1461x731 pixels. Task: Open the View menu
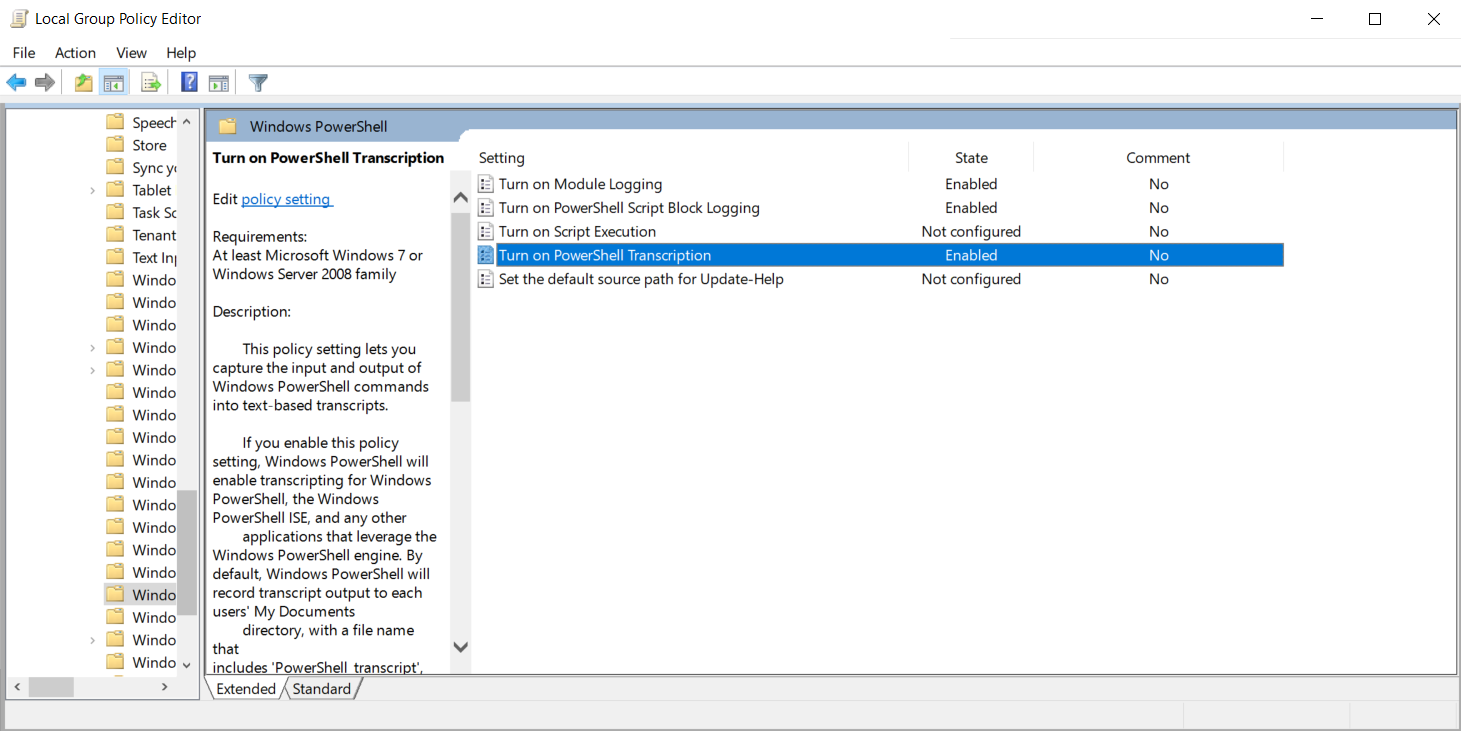point(131,53)
